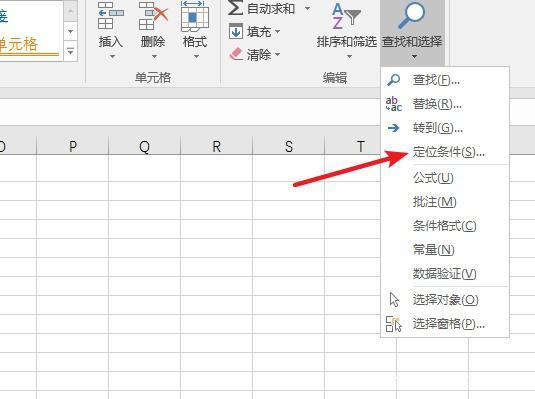Select column S header
The width and height of the screenshot is (535, 399).
pyautogui.click(x=289, y=146)
